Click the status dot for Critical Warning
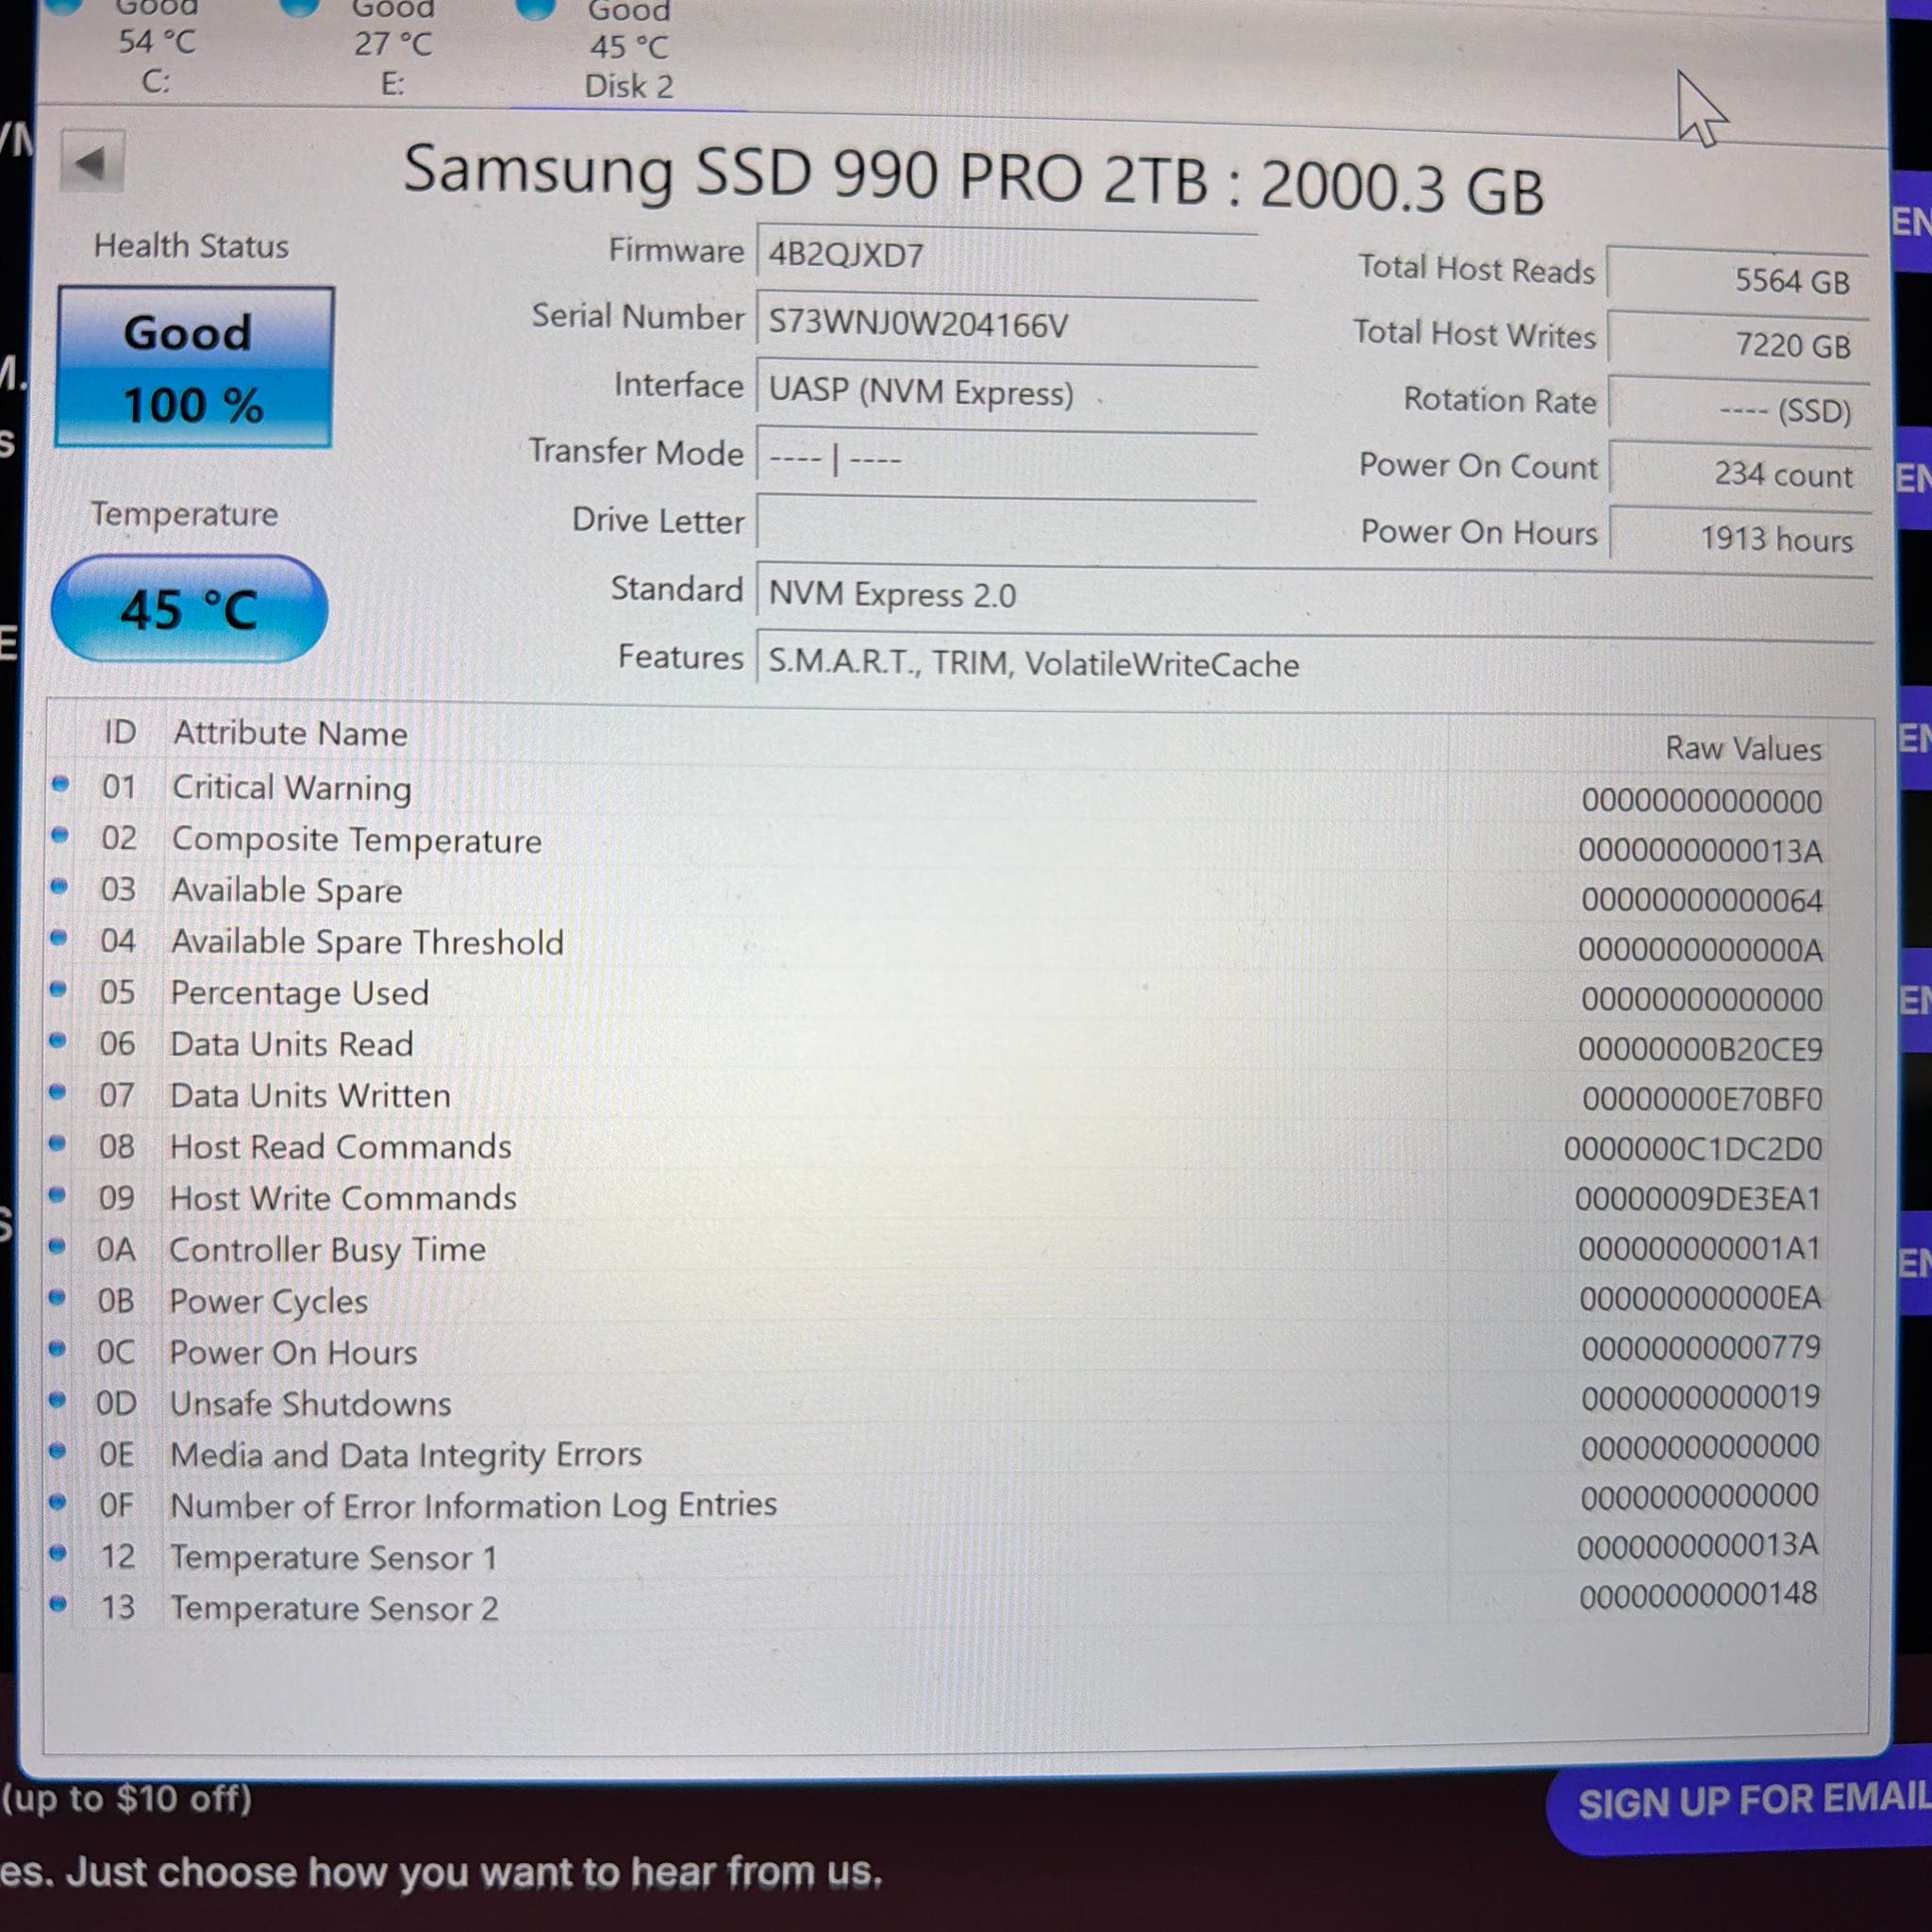This screenshot has height=1932, width=1932. tap(60, 785)
